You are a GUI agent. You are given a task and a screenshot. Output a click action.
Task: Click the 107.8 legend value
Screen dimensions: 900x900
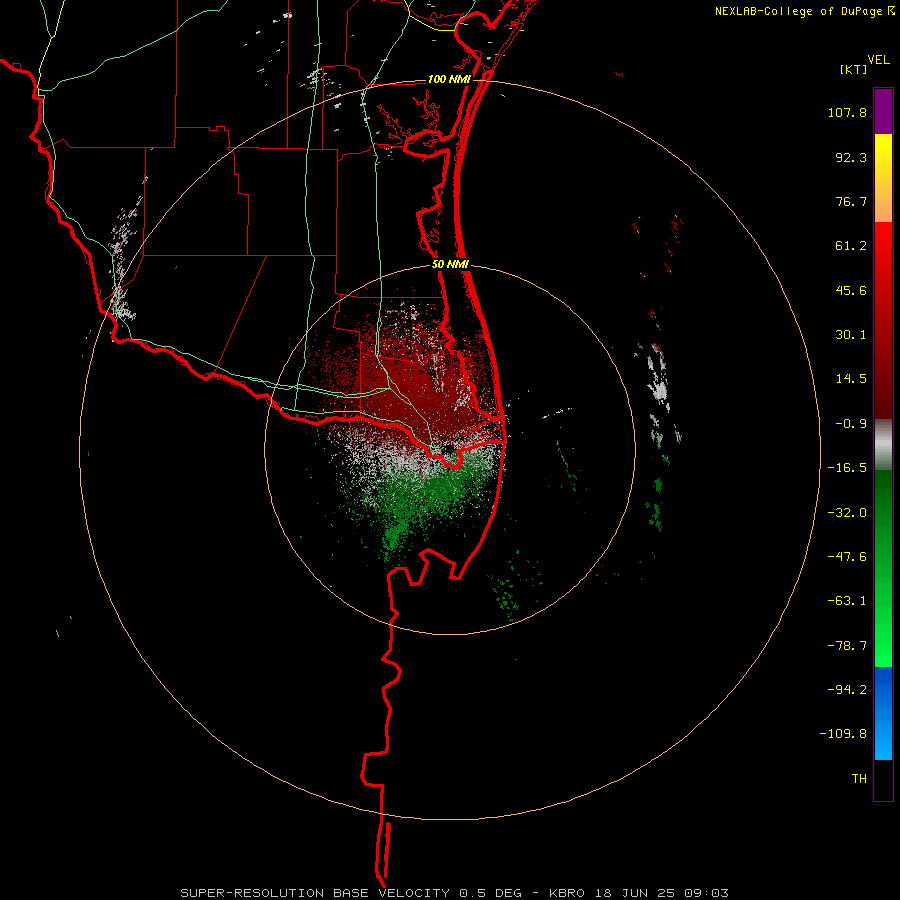[847, 112]
